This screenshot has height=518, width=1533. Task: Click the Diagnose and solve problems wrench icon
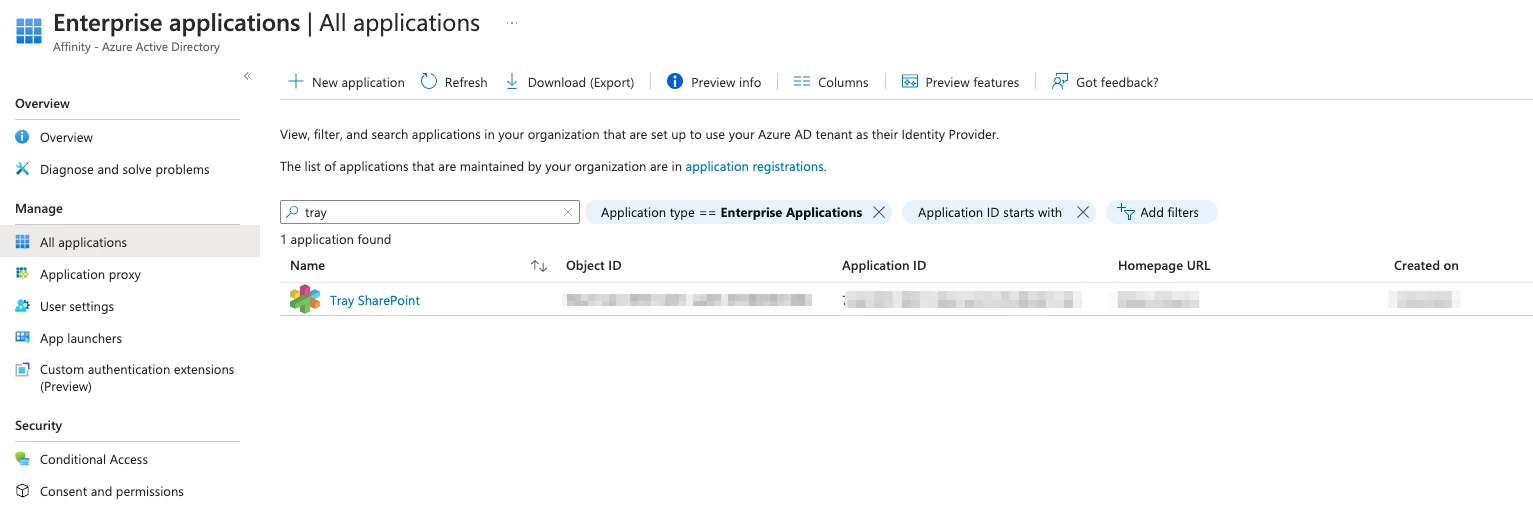pyautogui.click(x=23, y=169)
